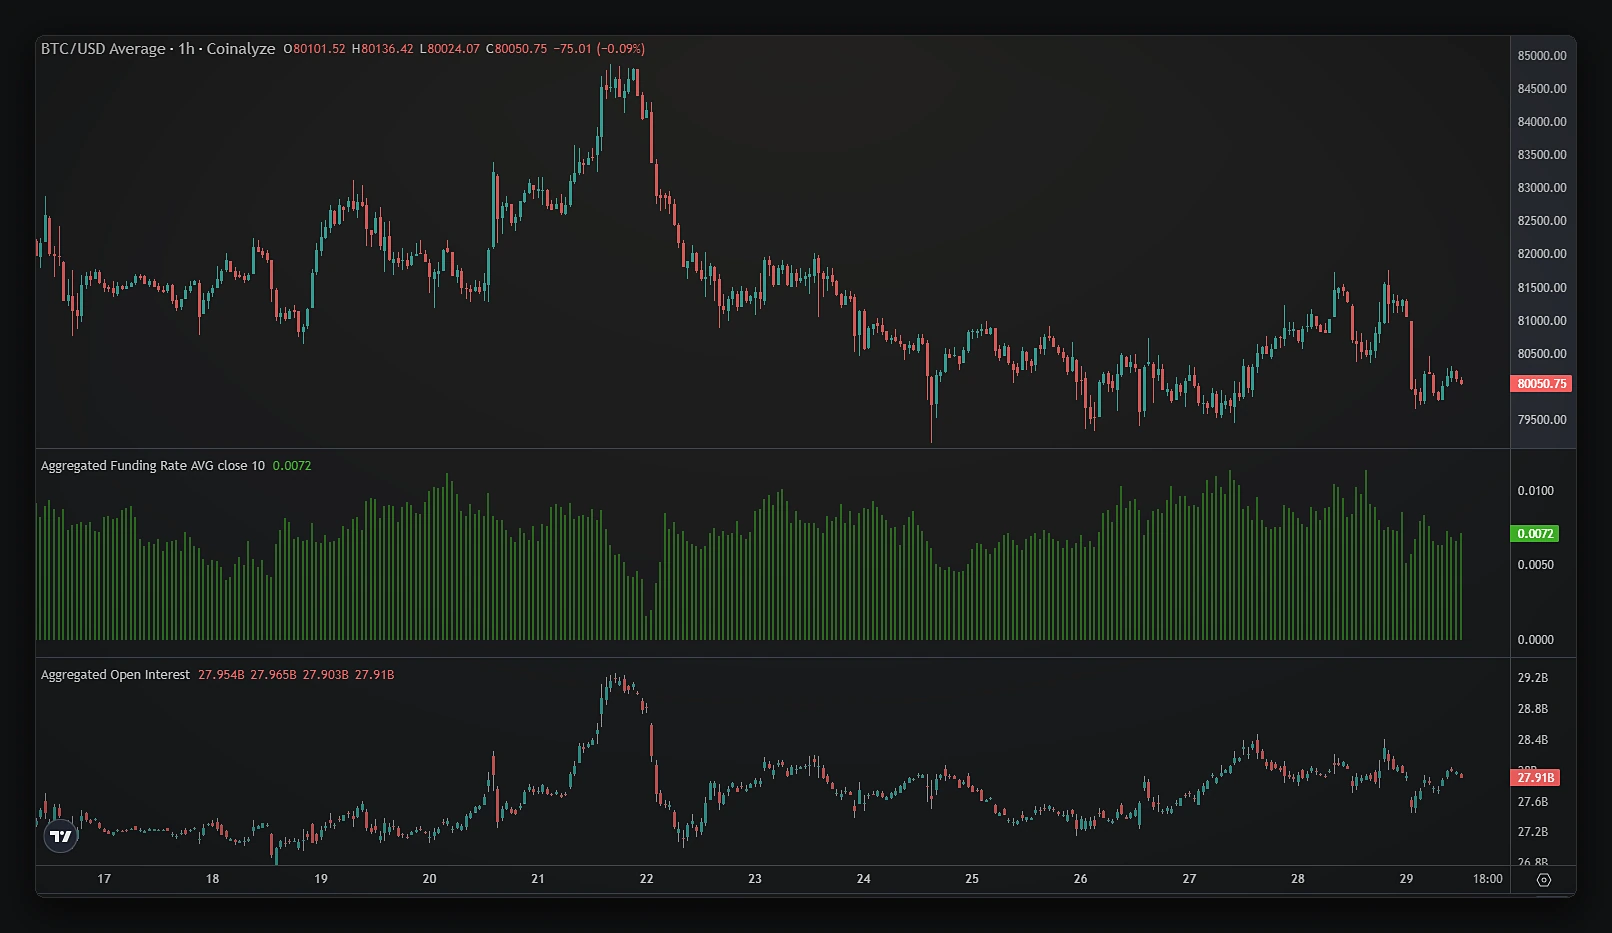Select open interest value 27.965B
This screenshot has width=1612, height=933.
click(x=273, y=675)
